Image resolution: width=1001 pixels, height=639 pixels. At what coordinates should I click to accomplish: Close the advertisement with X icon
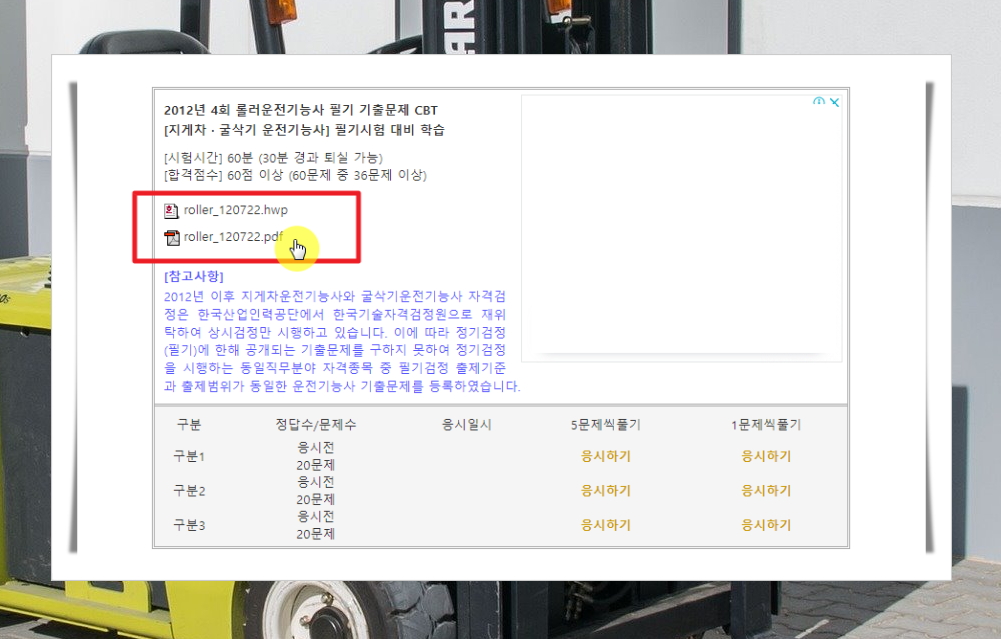(834, 102)
